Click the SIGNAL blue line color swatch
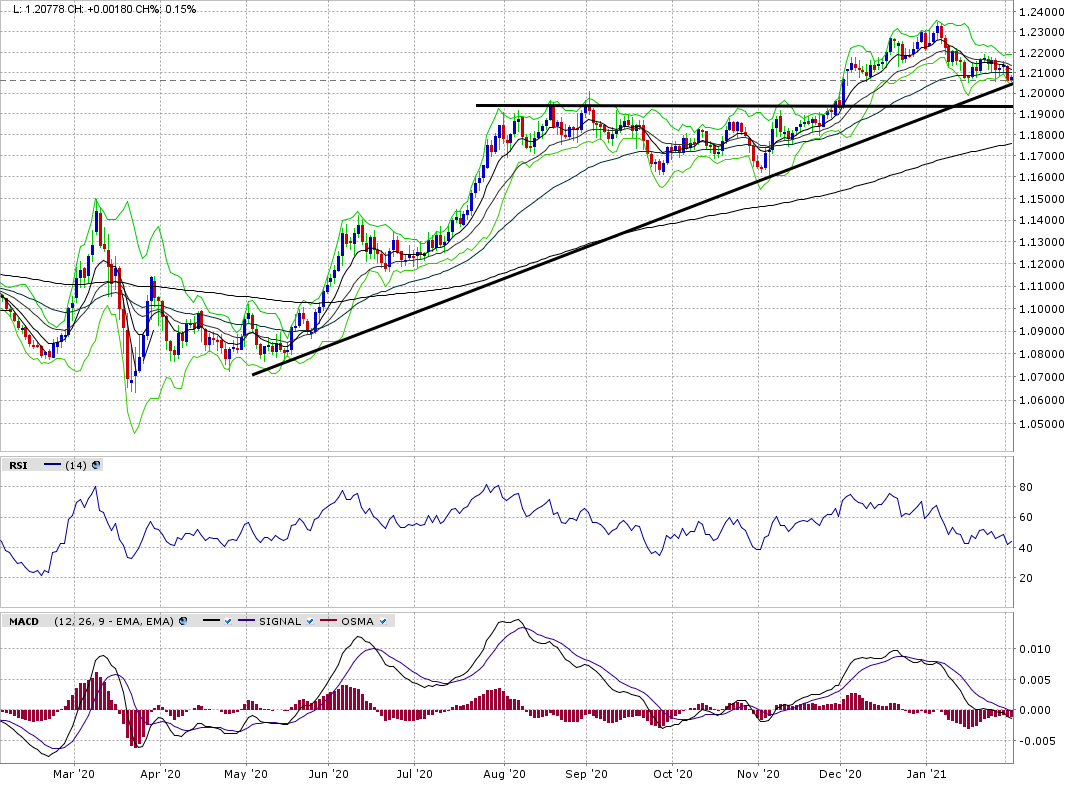1073x788 pixels. click(246, 621)
